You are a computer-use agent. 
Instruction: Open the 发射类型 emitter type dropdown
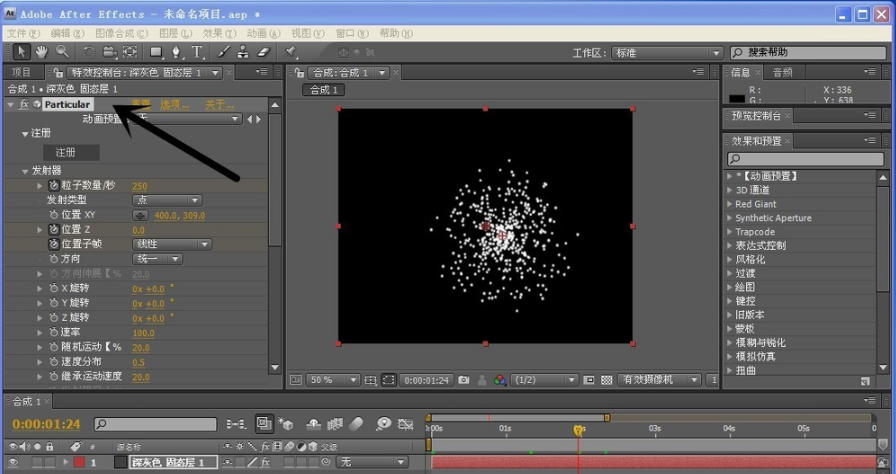coord(167,200)
